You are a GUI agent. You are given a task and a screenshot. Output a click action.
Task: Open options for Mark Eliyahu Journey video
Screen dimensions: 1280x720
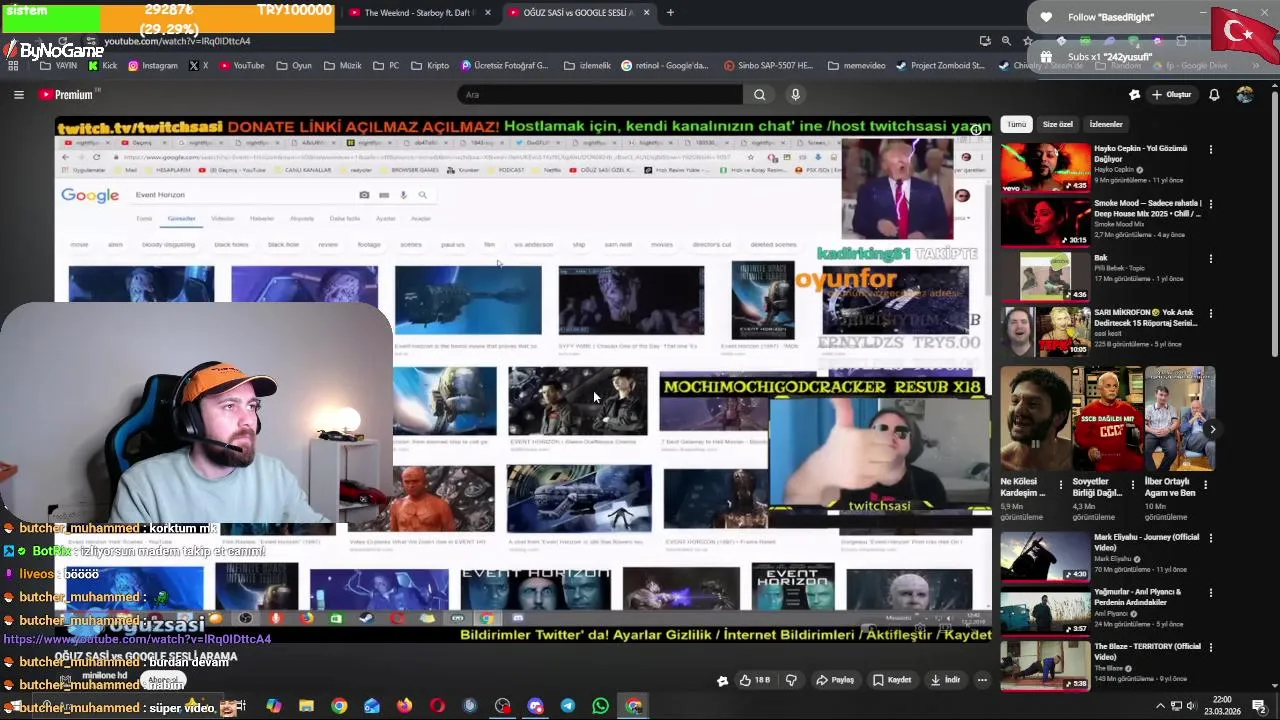pos(1211,538)
